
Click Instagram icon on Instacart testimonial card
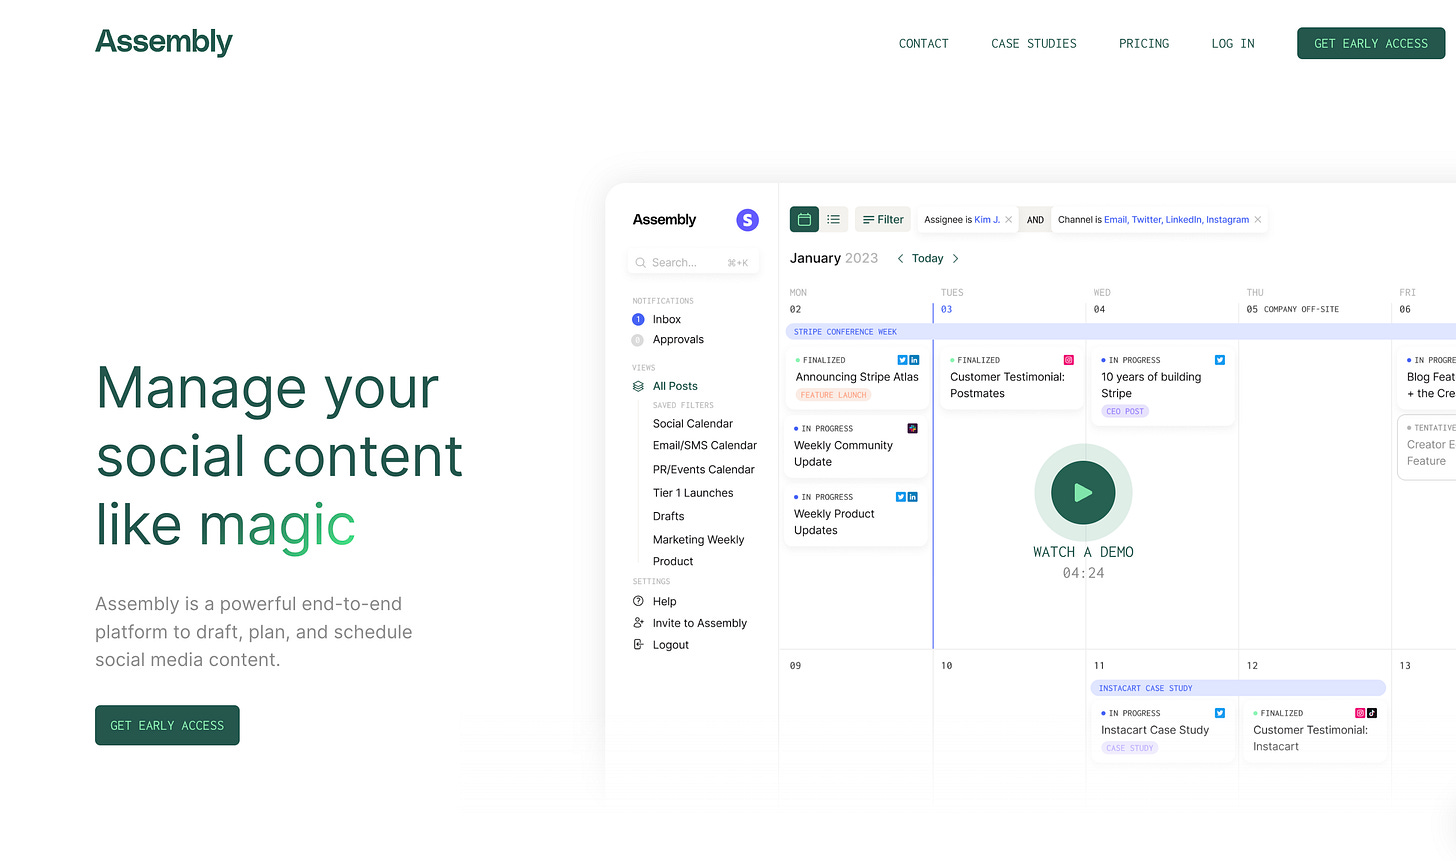click(1360, 713)
